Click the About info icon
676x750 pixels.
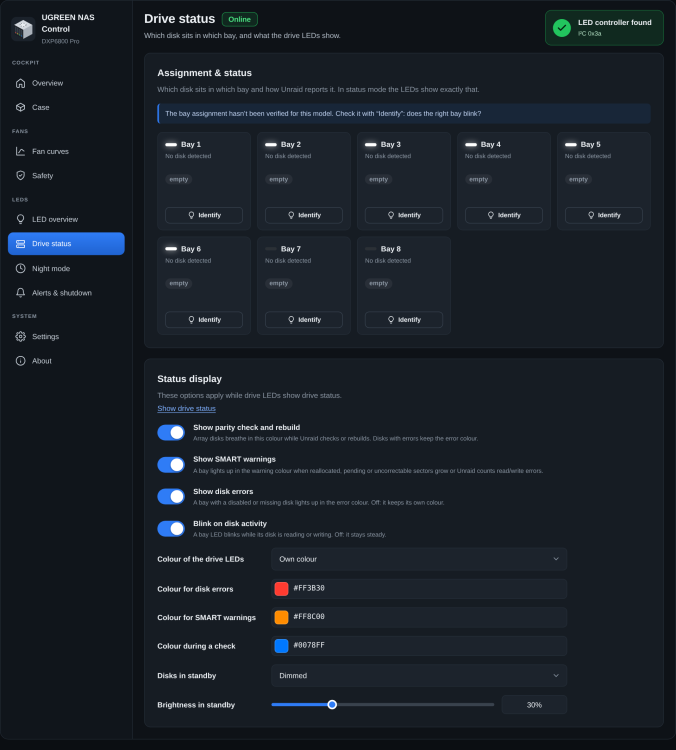pyautogui.click(x=21, y=361)
